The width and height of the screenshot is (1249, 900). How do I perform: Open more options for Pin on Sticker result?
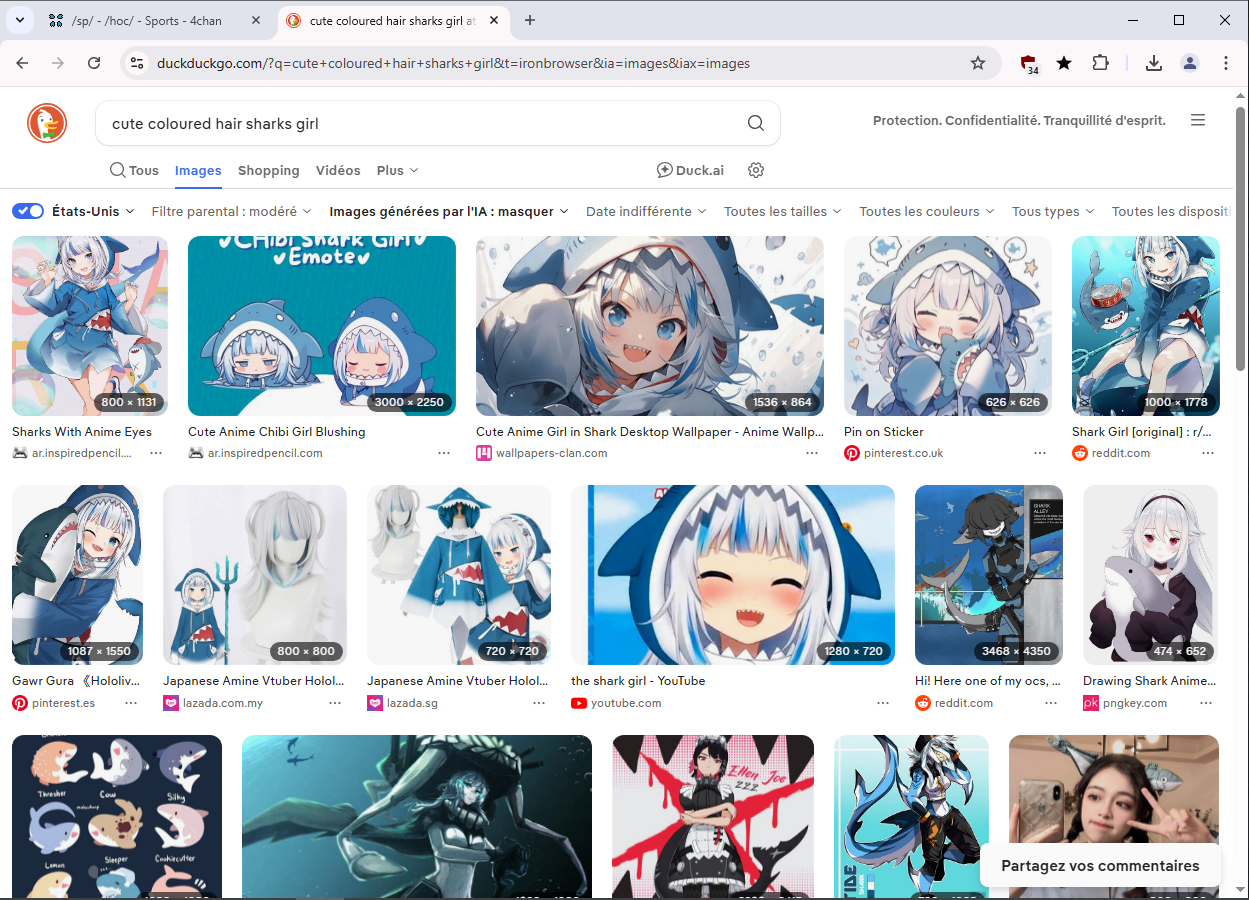(x=1040, y=453)
